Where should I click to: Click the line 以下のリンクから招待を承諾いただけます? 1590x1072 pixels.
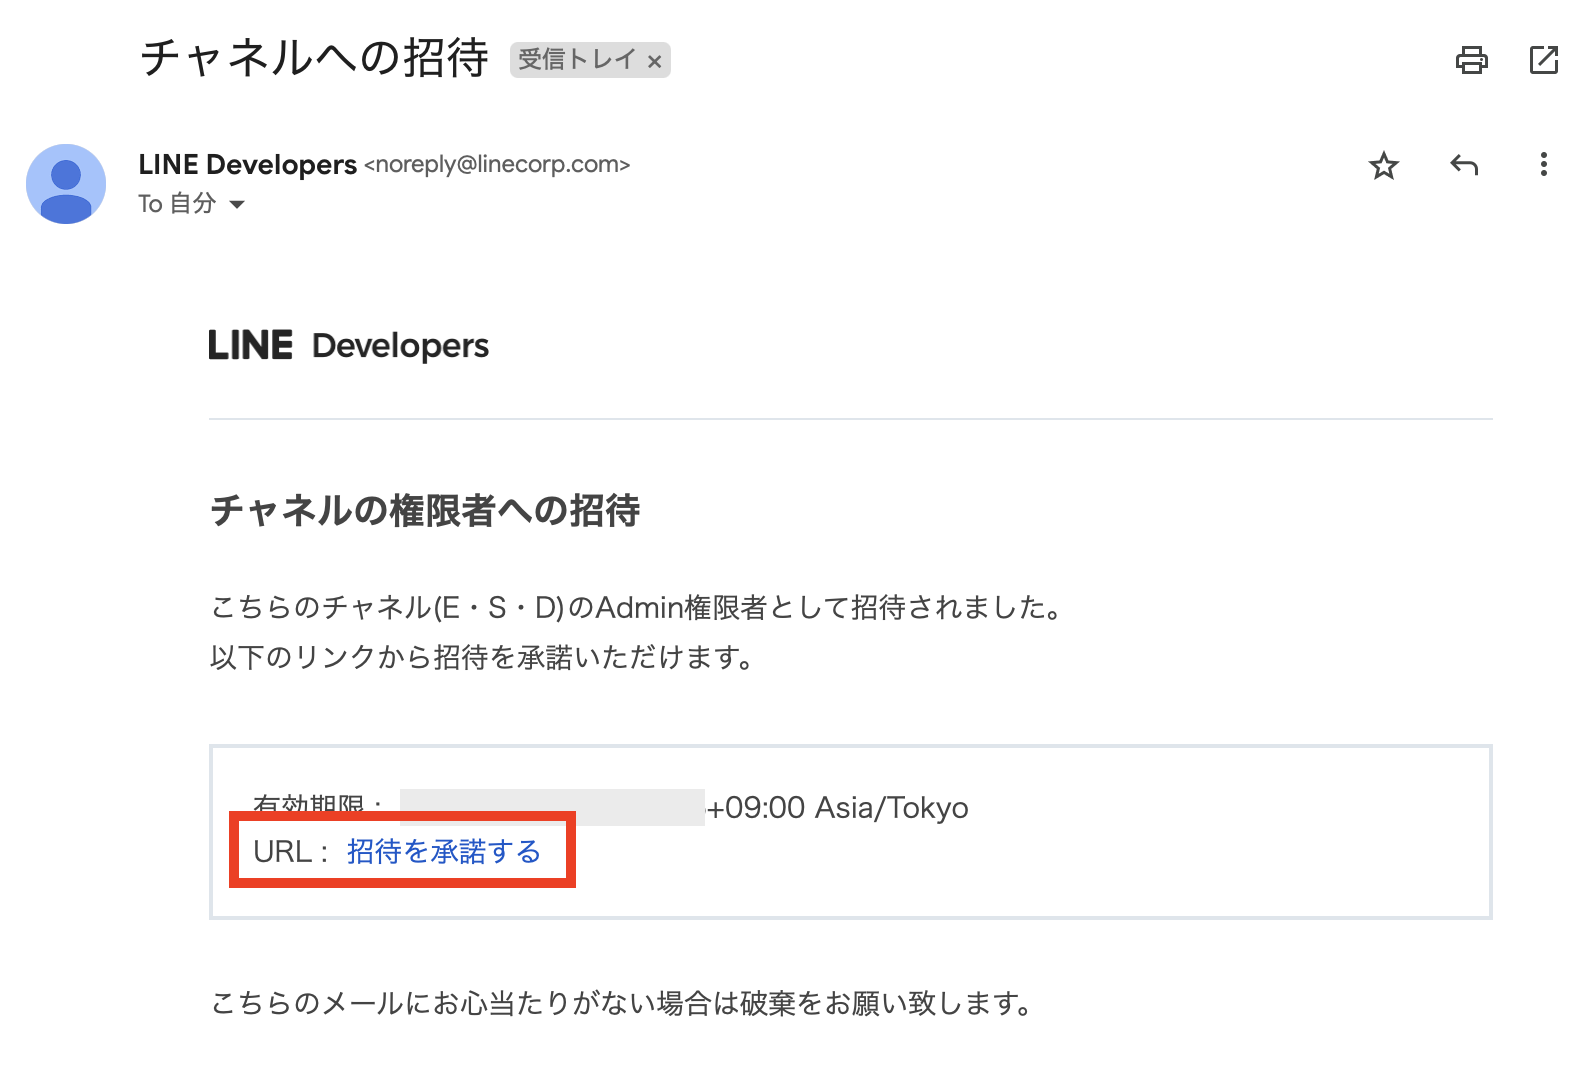coord(482,657)
